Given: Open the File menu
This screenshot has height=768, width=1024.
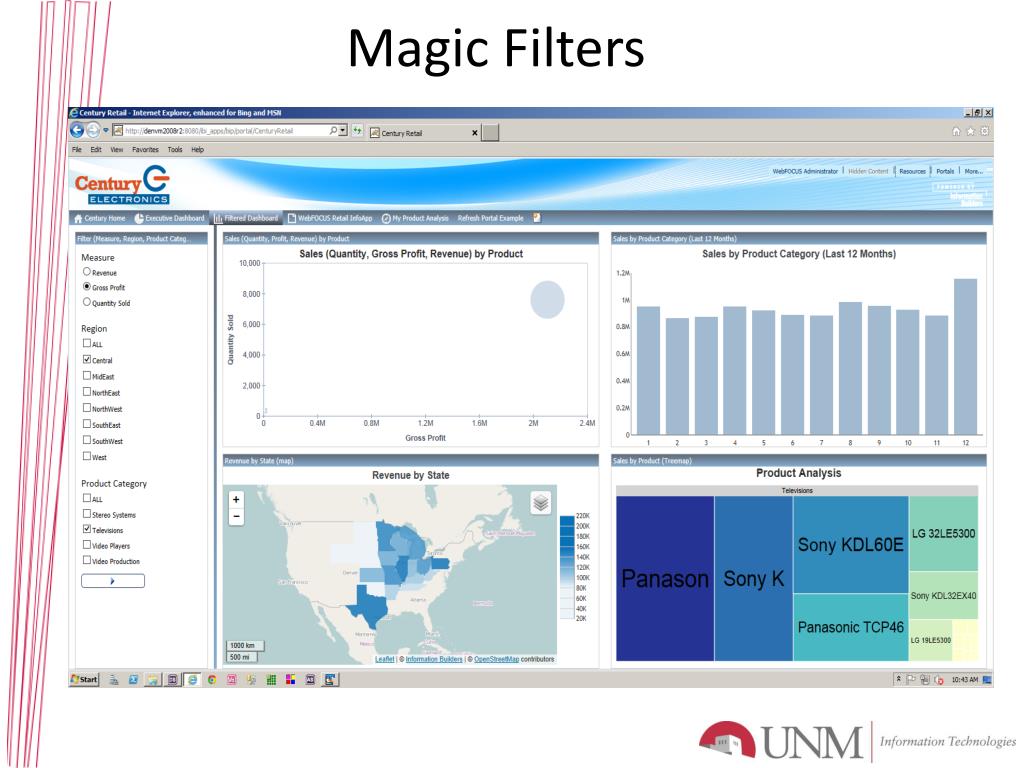Looking at the screenshot, I should pos(77,150).
